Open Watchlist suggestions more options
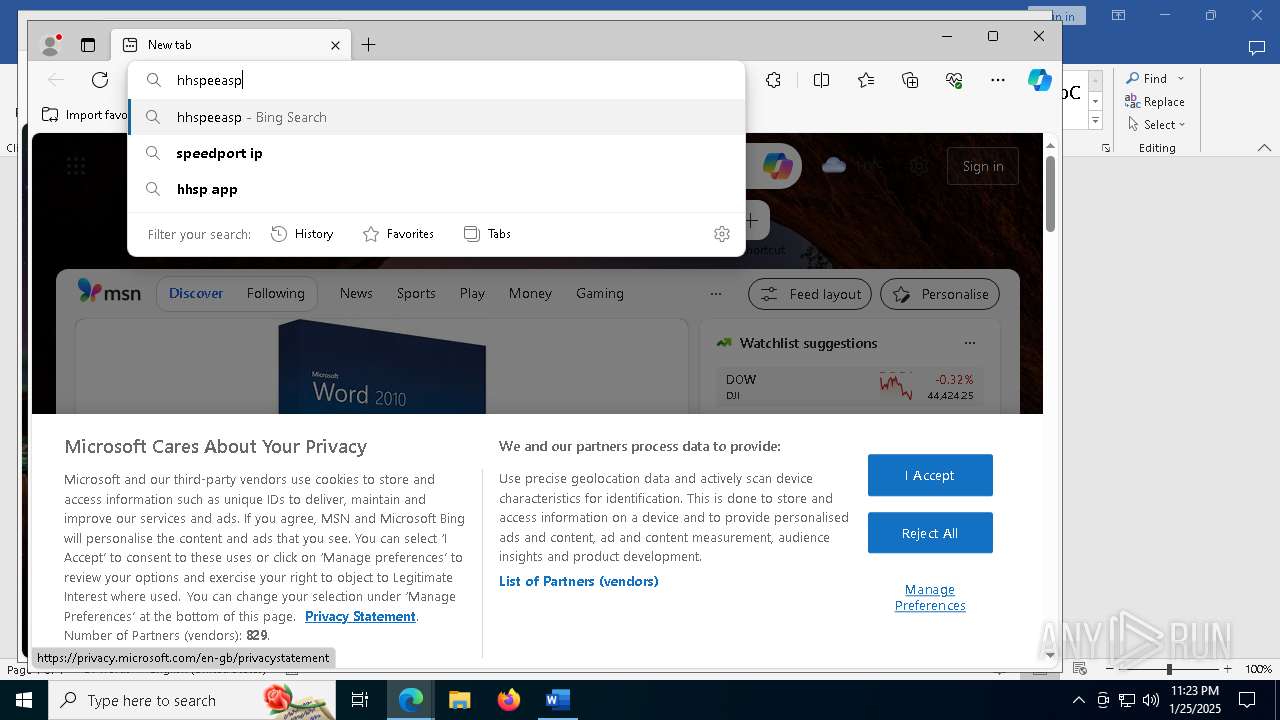 [969, 343]
